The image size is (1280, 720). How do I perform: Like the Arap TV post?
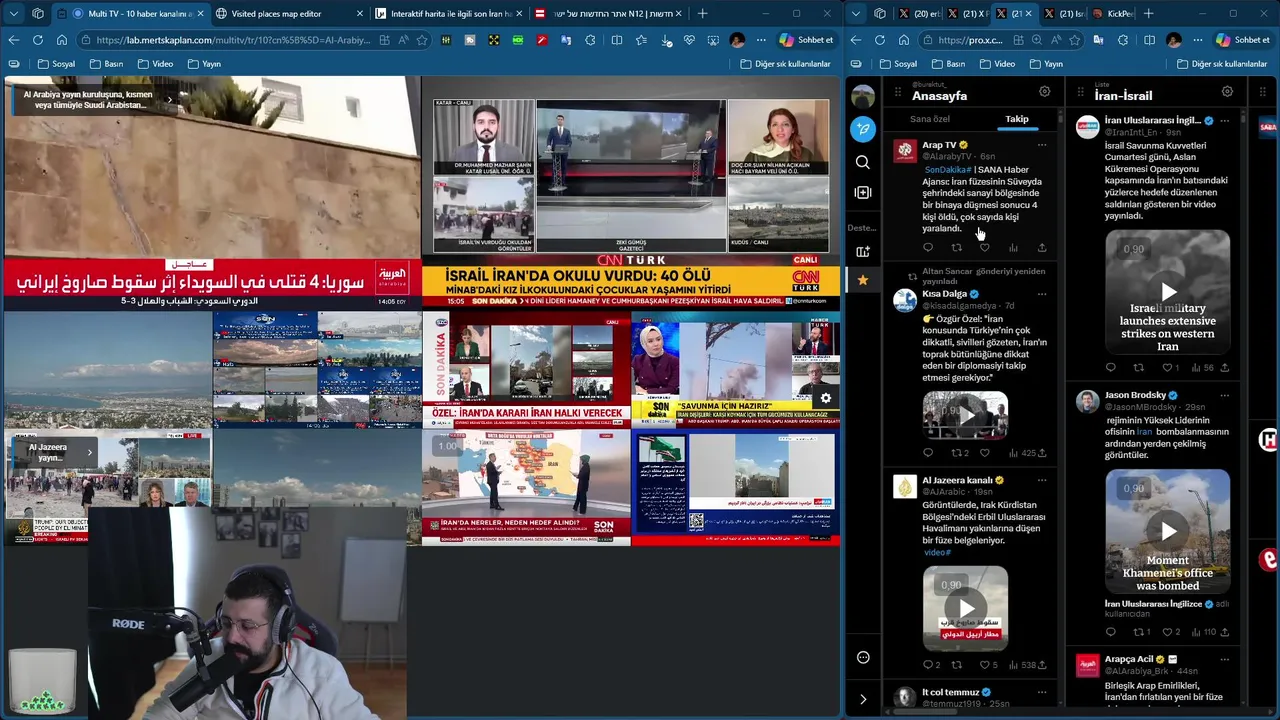pos(984,247)
